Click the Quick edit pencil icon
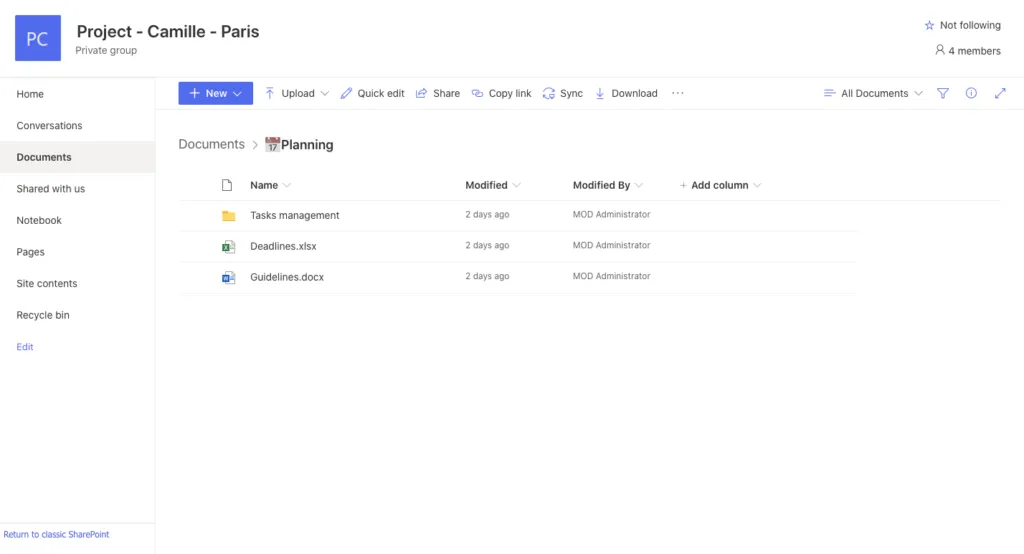This screenshot has width=1024, height=554. click(x=346, y=93)
